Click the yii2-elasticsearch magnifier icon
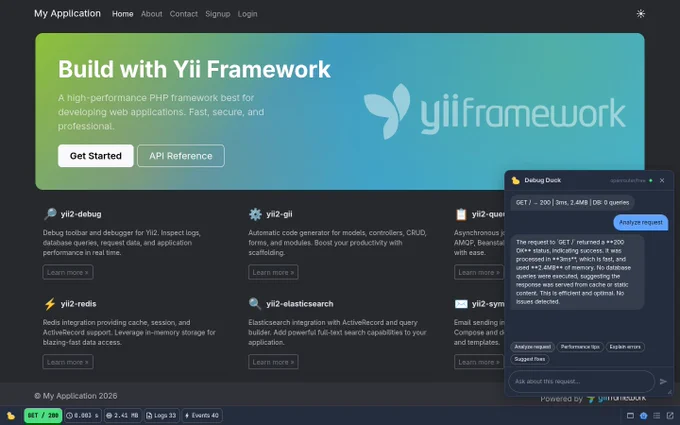The height and width of the screenshot is (425, 680). click(x=255, y=304)
